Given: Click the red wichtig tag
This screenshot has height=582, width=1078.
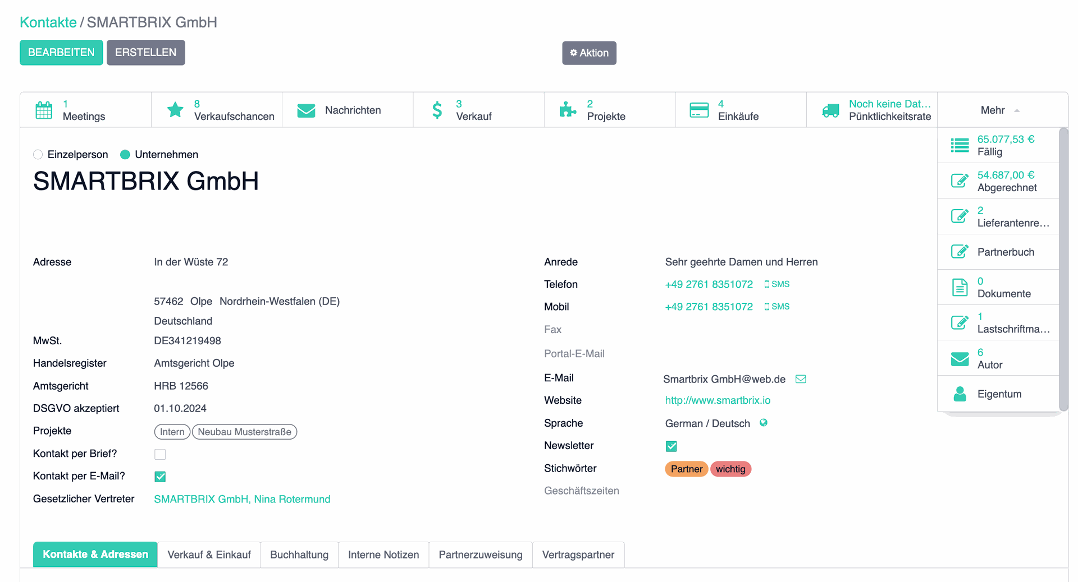Looking at the screenshot, I should coord(730,469).
